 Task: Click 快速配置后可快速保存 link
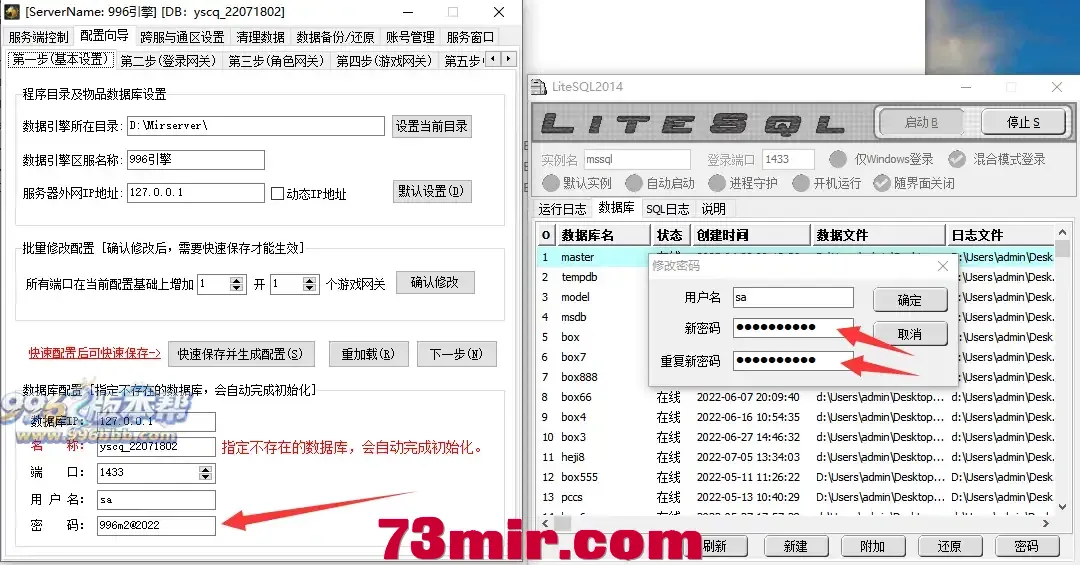tap(94, 353)
